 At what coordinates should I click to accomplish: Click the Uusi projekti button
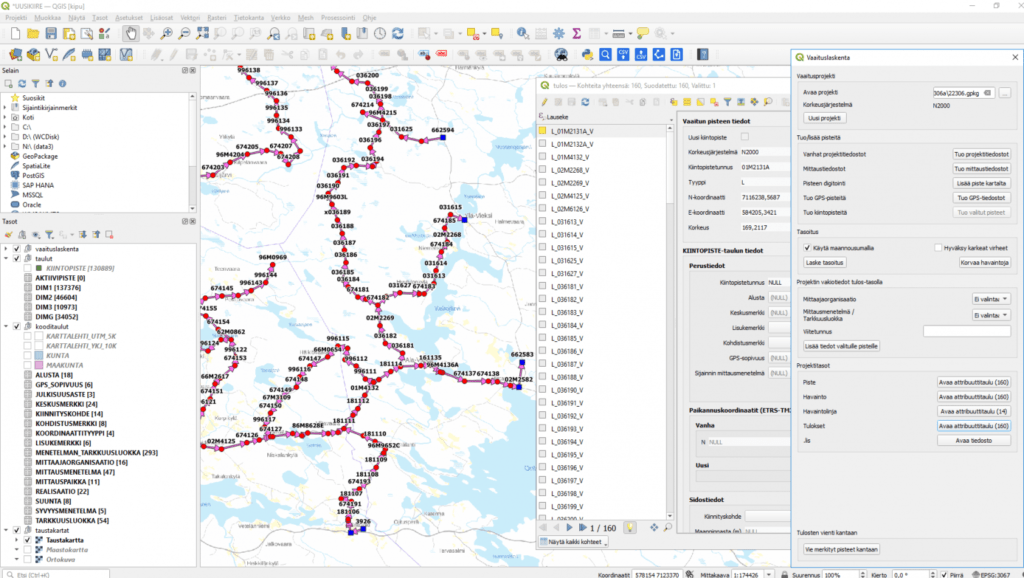click(x=825, y=117)
